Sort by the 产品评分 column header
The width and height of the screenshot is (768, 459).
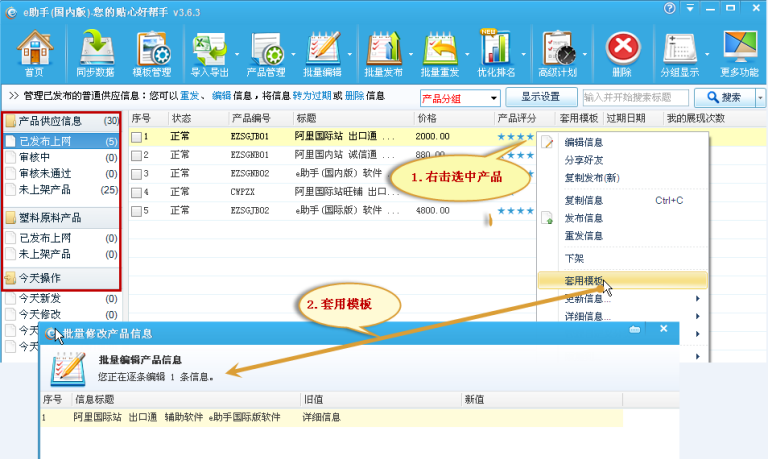(x=525, y=118)
